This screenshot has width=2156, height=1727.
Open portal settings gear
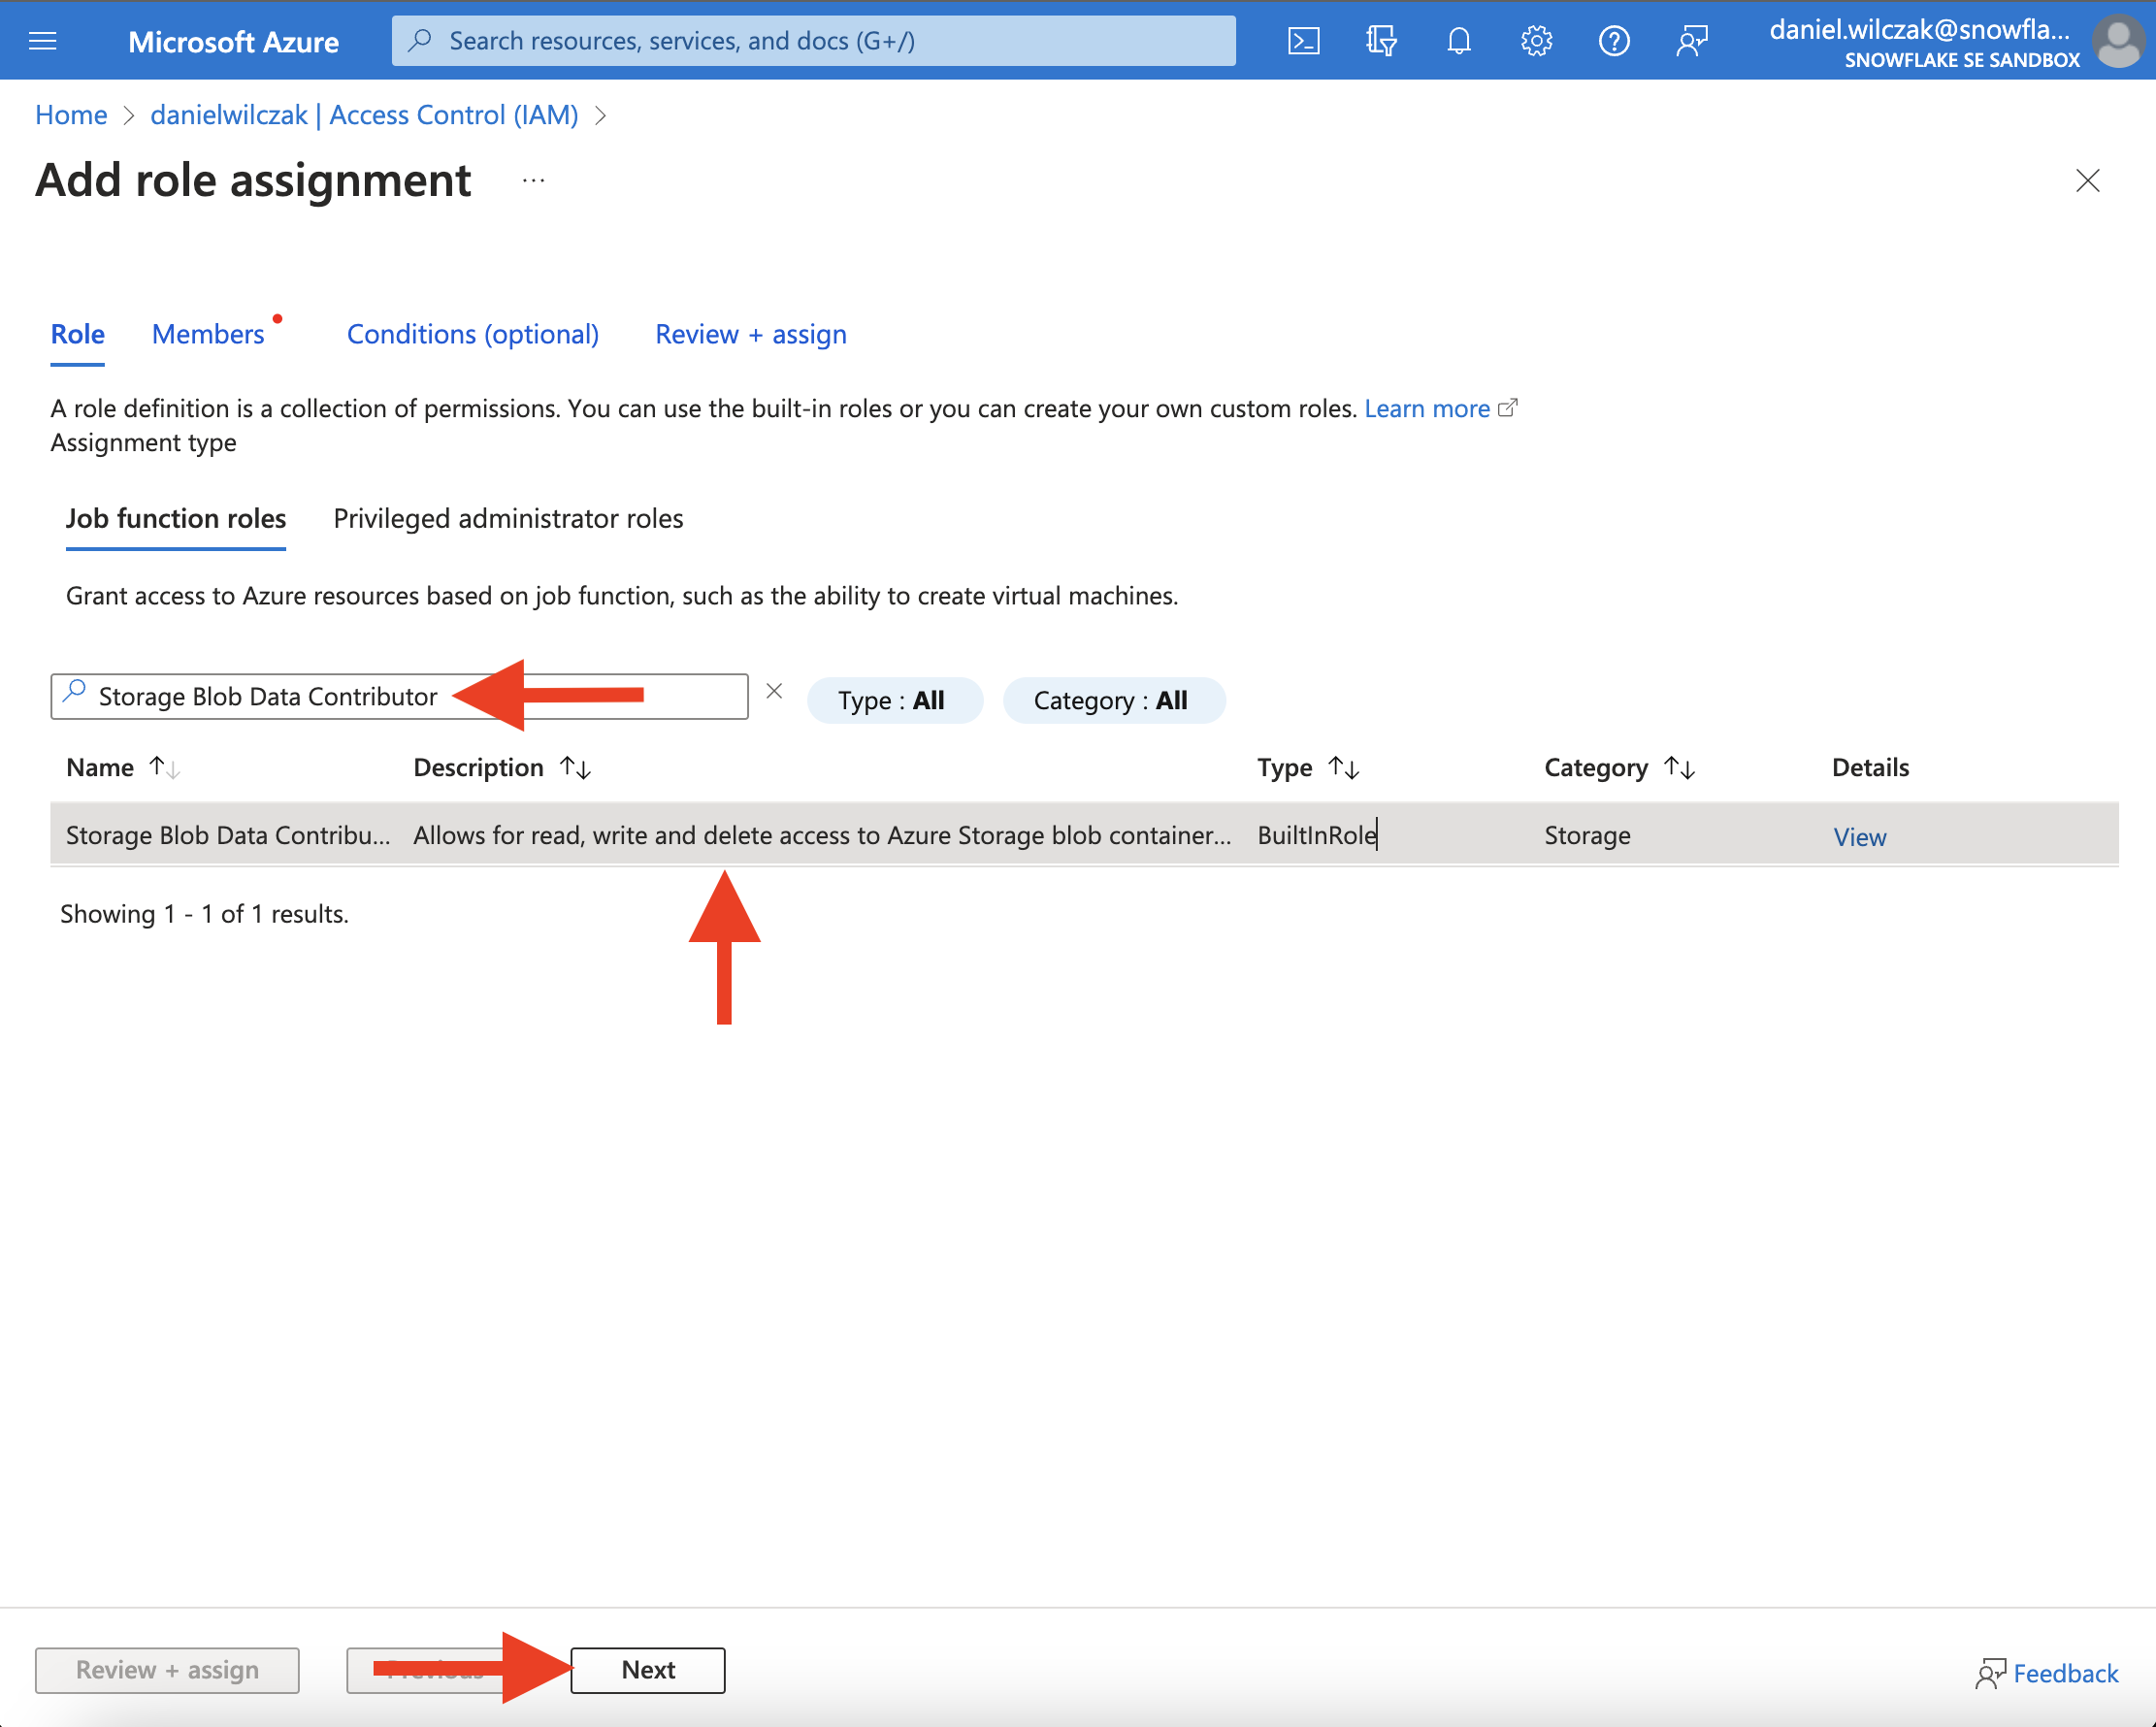(x=1536, y=41)
